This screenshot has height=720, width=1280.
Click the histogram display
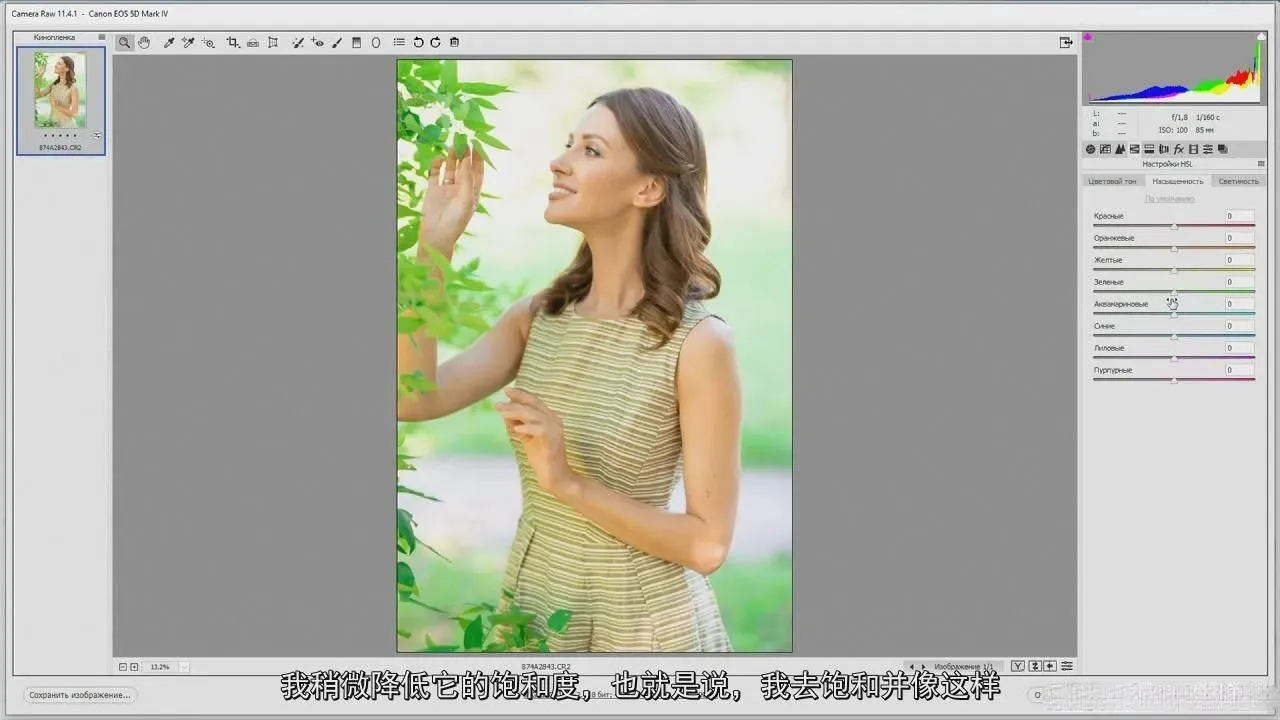pos(1175,68)
